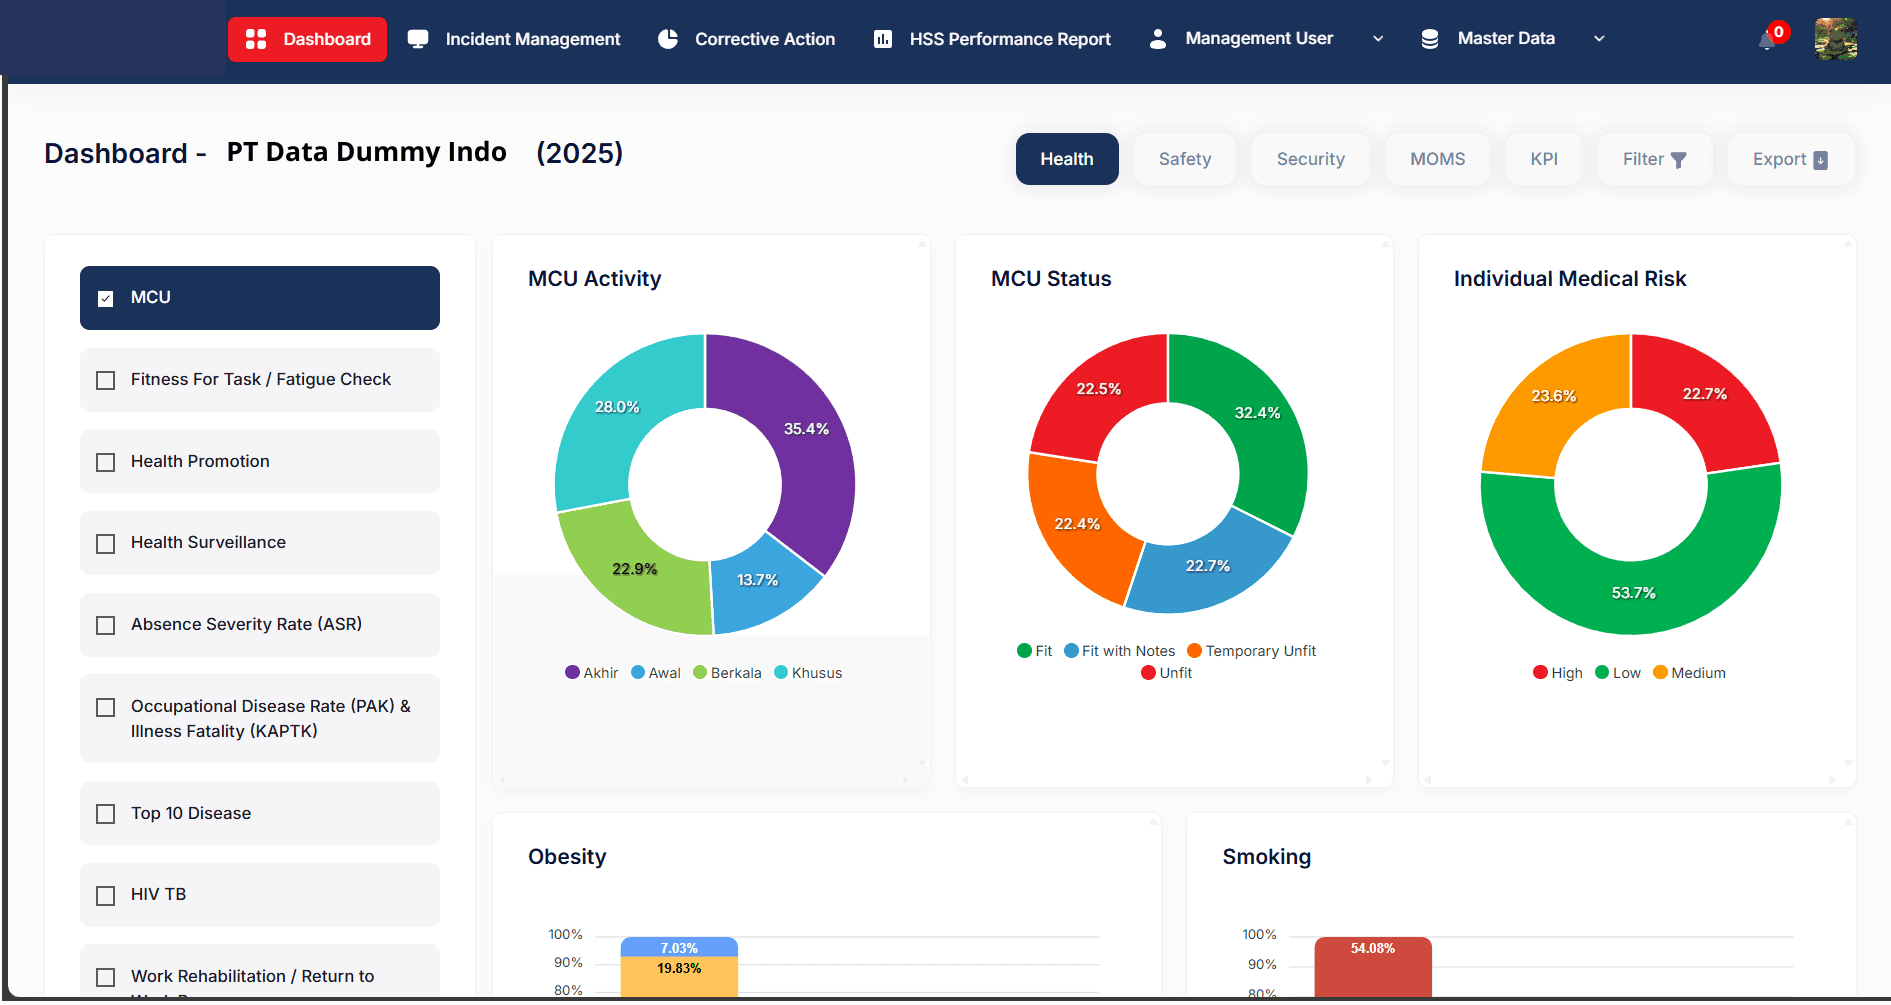Screen dimensions: 1891x1005
Task: Tick the Health Surveillance checkbox
Action: [x=106, y=543]
